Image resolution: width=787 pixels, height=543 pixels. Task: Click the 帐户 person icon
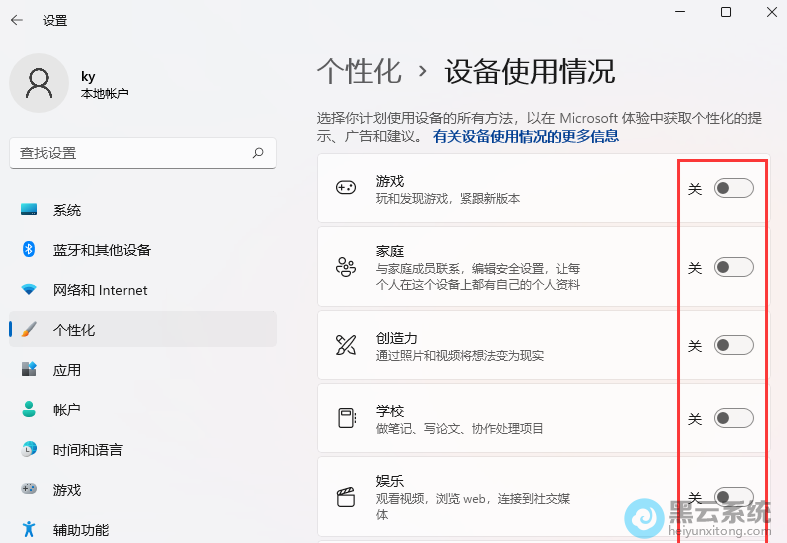click(29, 409)
